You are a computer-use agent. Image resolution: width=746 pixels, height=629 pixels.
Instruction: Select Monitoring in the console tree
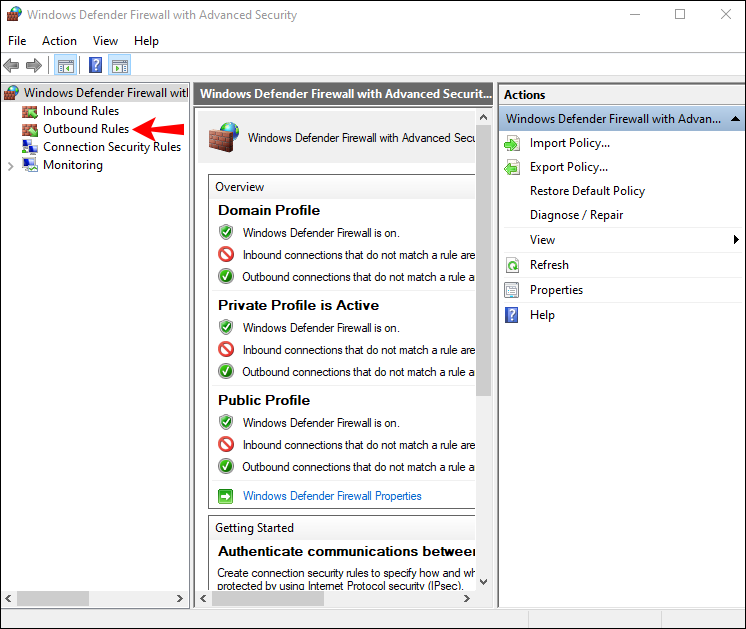tap(73, 165)
